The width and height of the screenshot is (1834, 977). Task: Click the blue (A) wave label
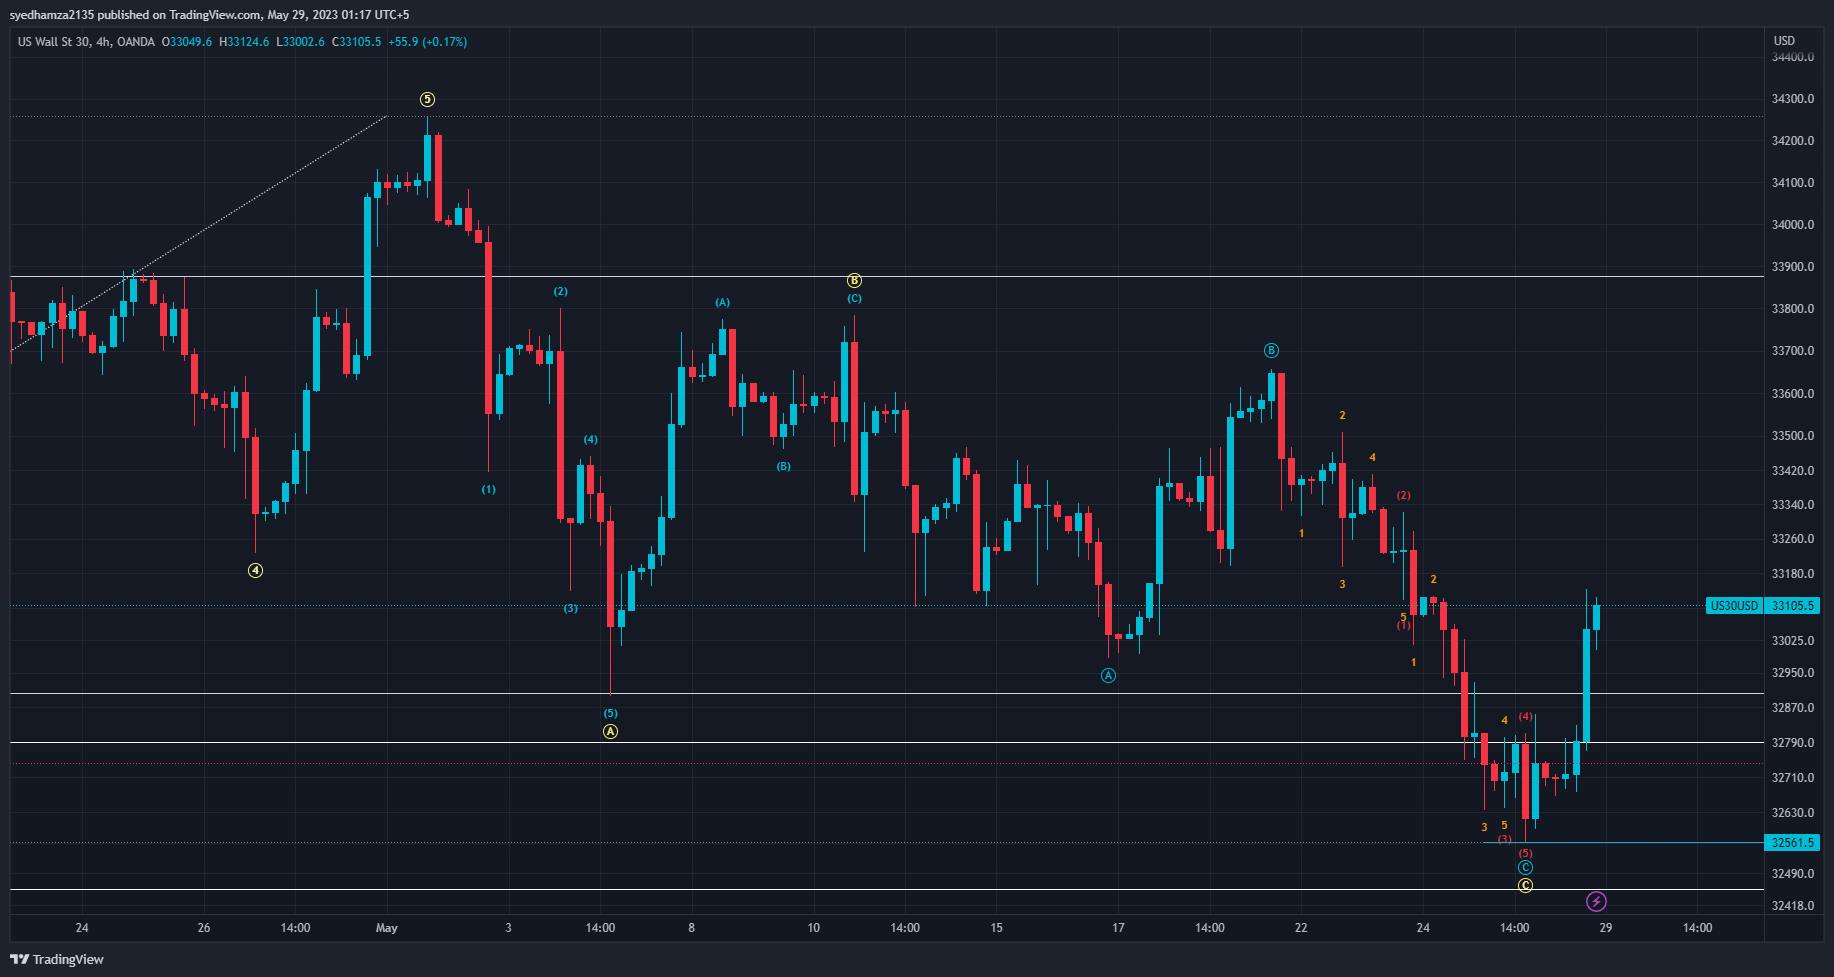(x=722, y=302)
